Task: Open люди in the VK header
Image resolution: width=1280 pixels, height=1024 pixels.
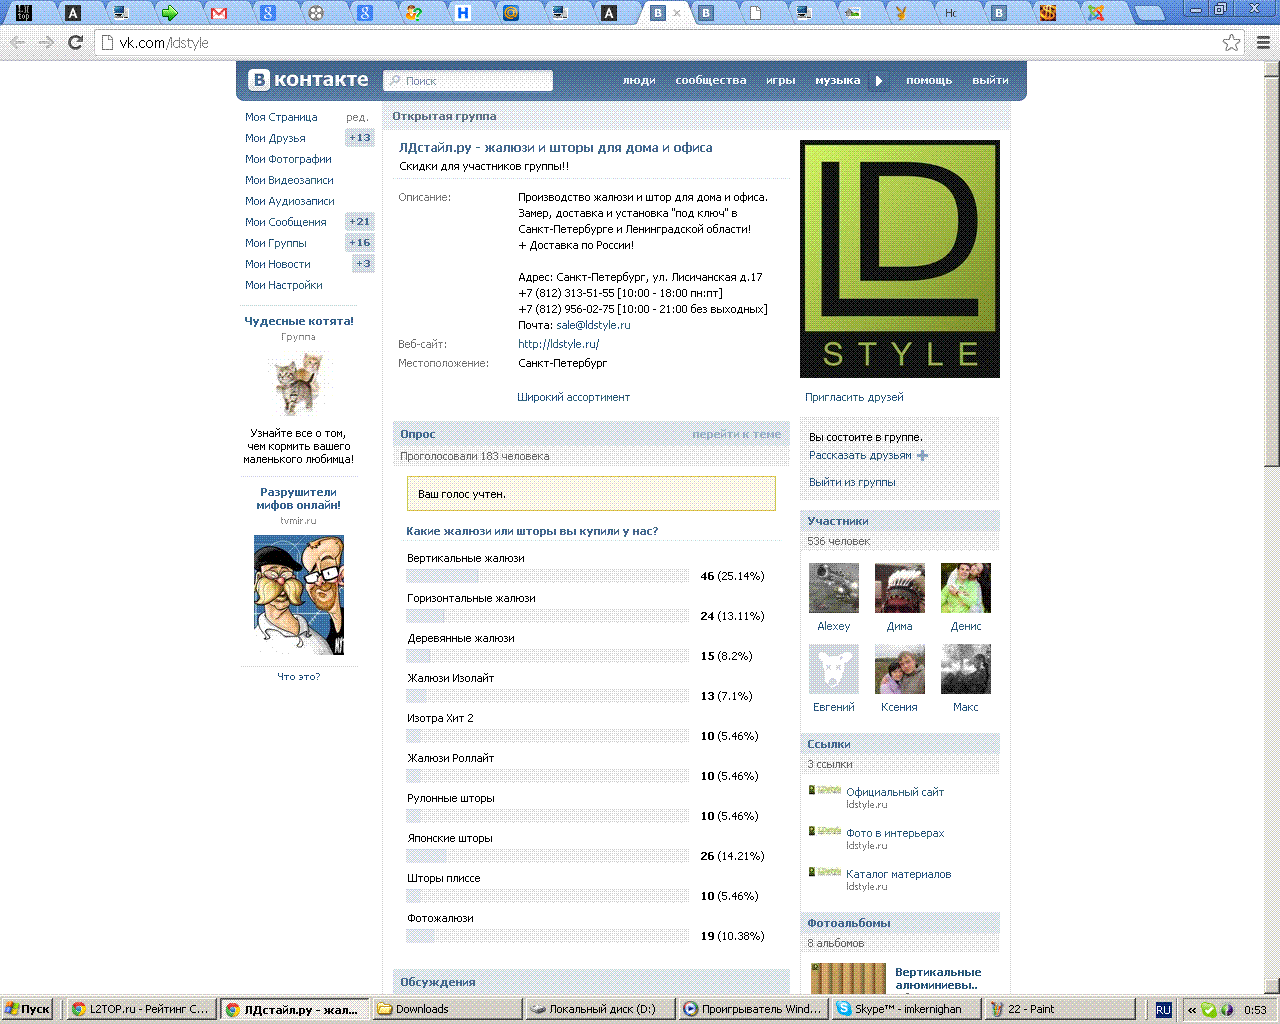Action: (x=639, y=81)
